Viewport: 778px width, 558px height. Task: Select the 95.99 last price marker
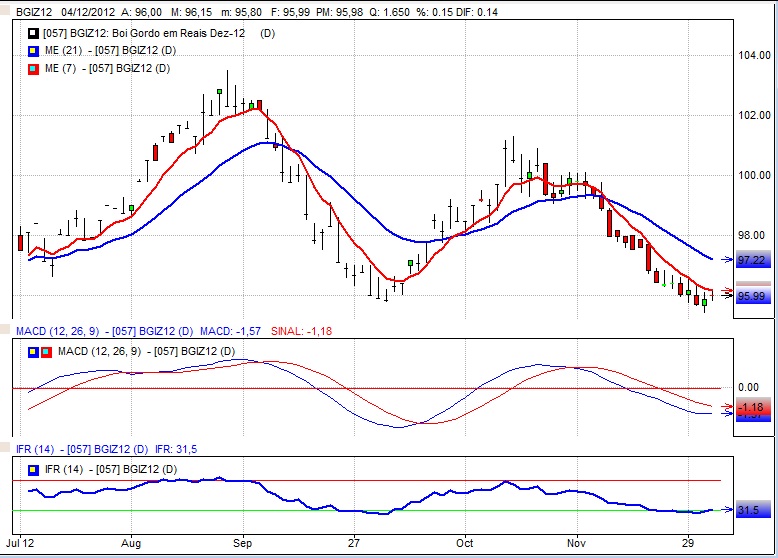[751, 296]
